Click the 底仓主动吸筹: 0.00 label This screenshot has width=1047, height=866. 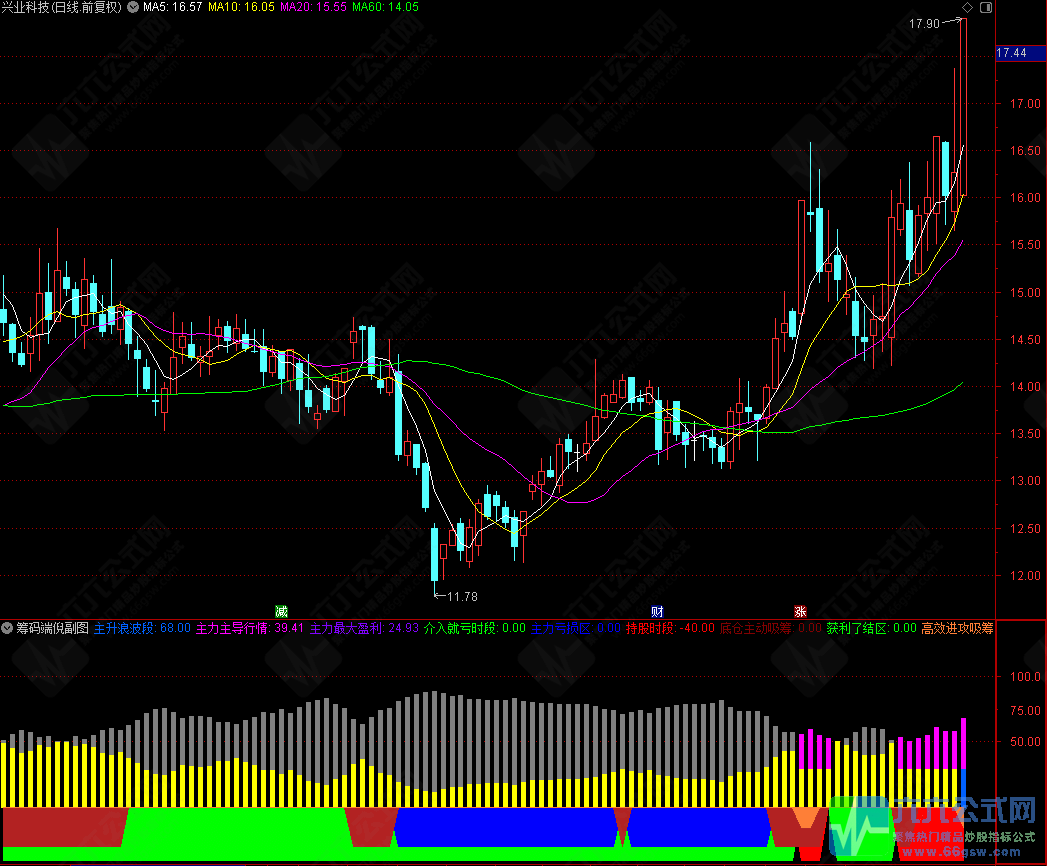tap(771, 628)
